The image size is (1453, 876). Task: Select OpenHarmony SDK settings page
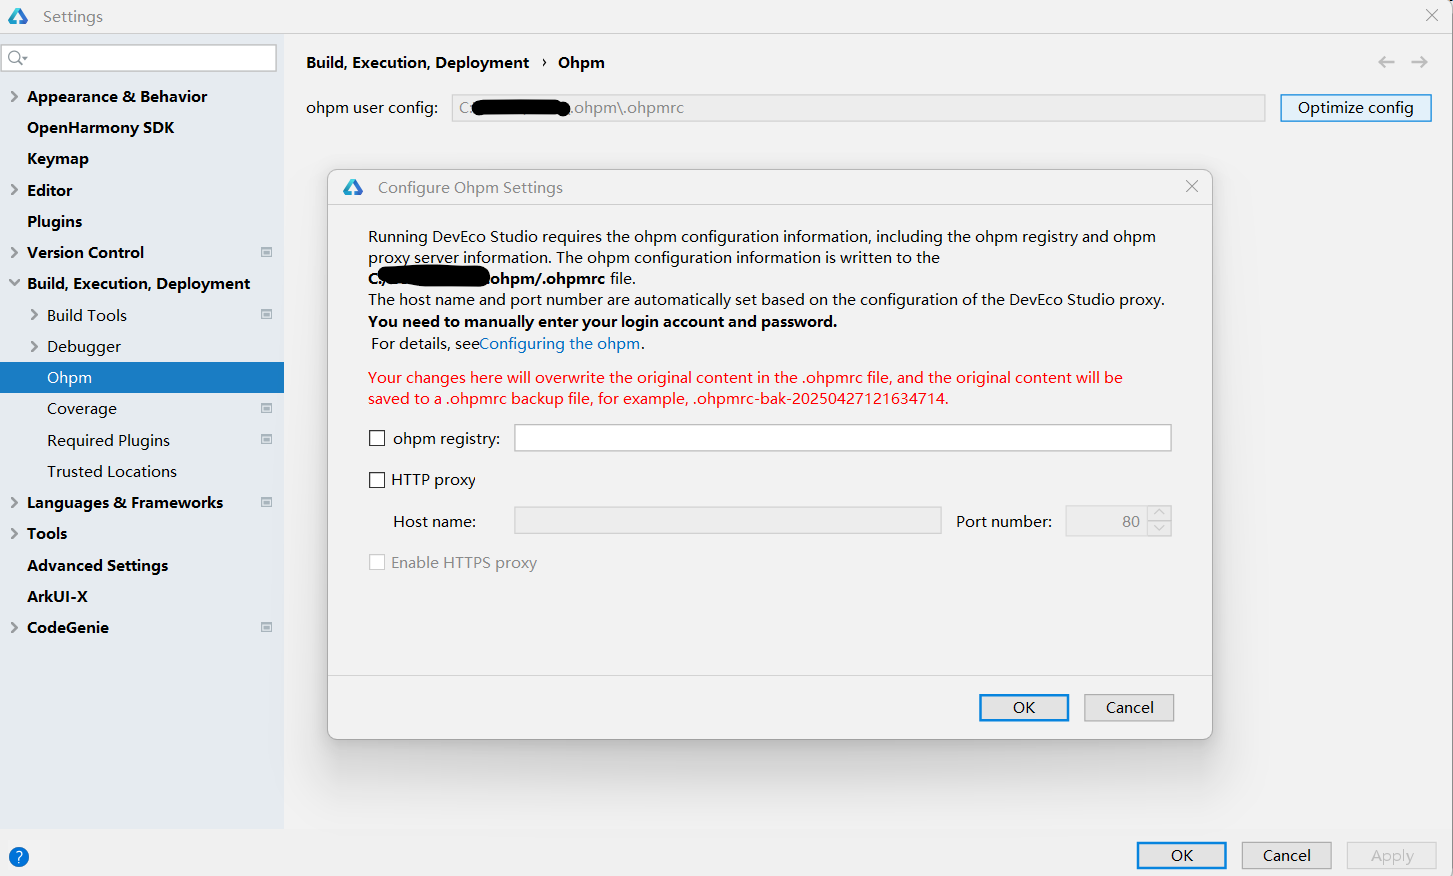click(x=100, y=127)
